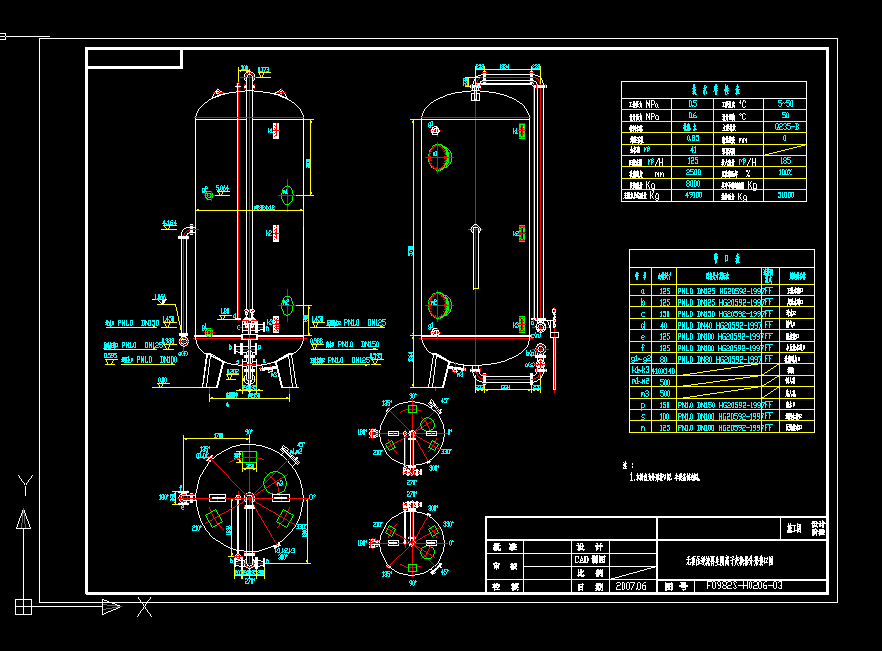Select the date value 2007.06 in title block
Screen dimensions: 882x651
click(631, 586)
